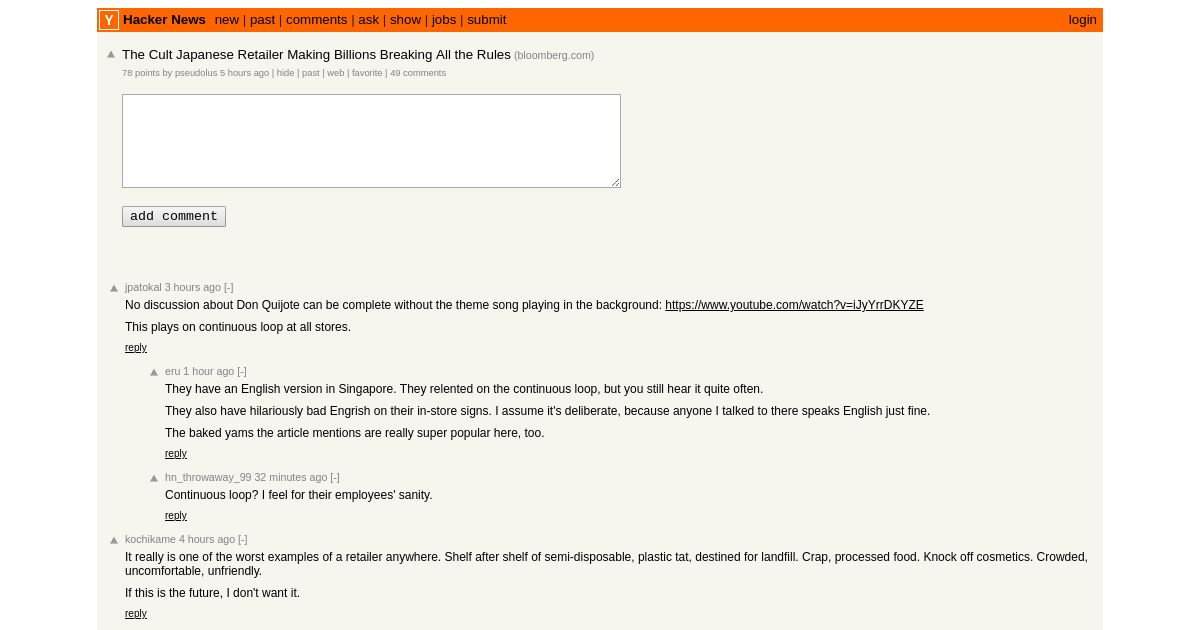Click text 'Continuous loop? I feel for their employees' sanity.'
This screenshot has height=630, width=1200.
click(x=299, y=495)
